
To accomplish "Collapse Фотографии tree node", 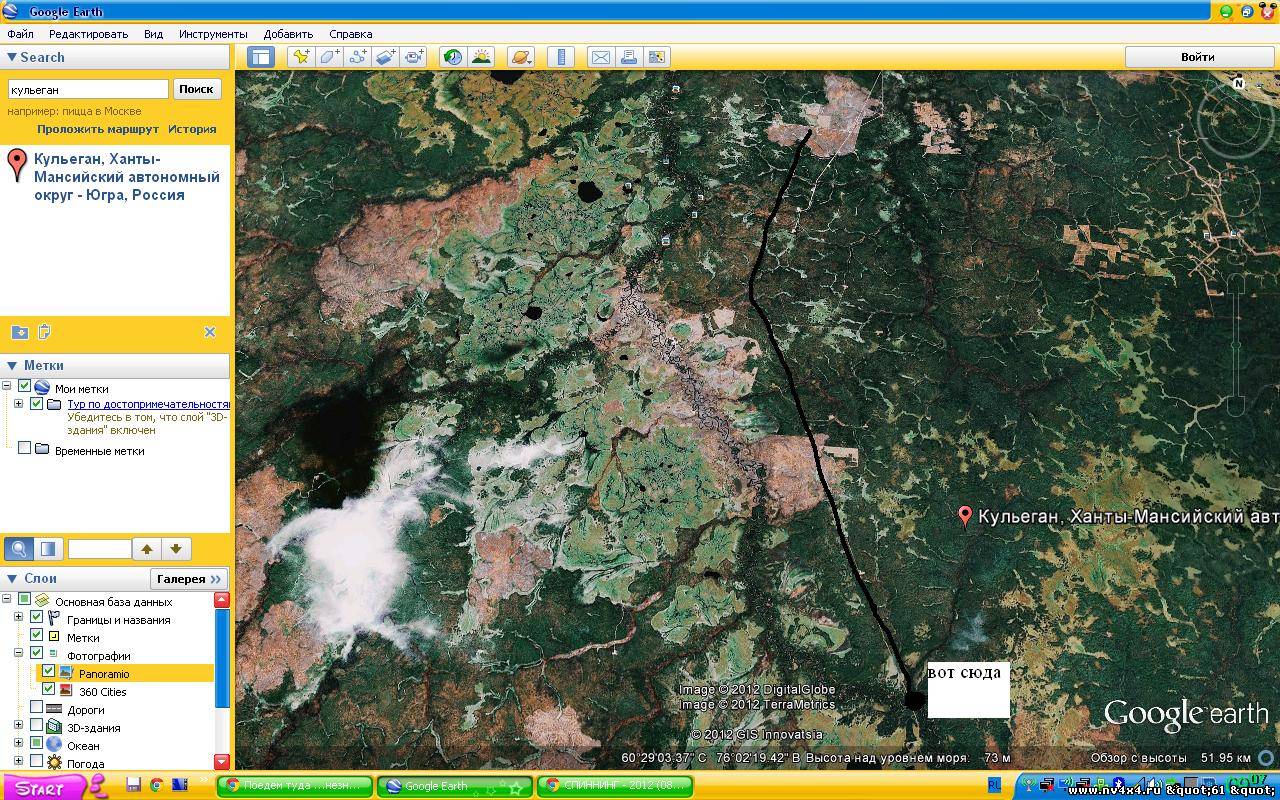I will (x=19, y=654).
